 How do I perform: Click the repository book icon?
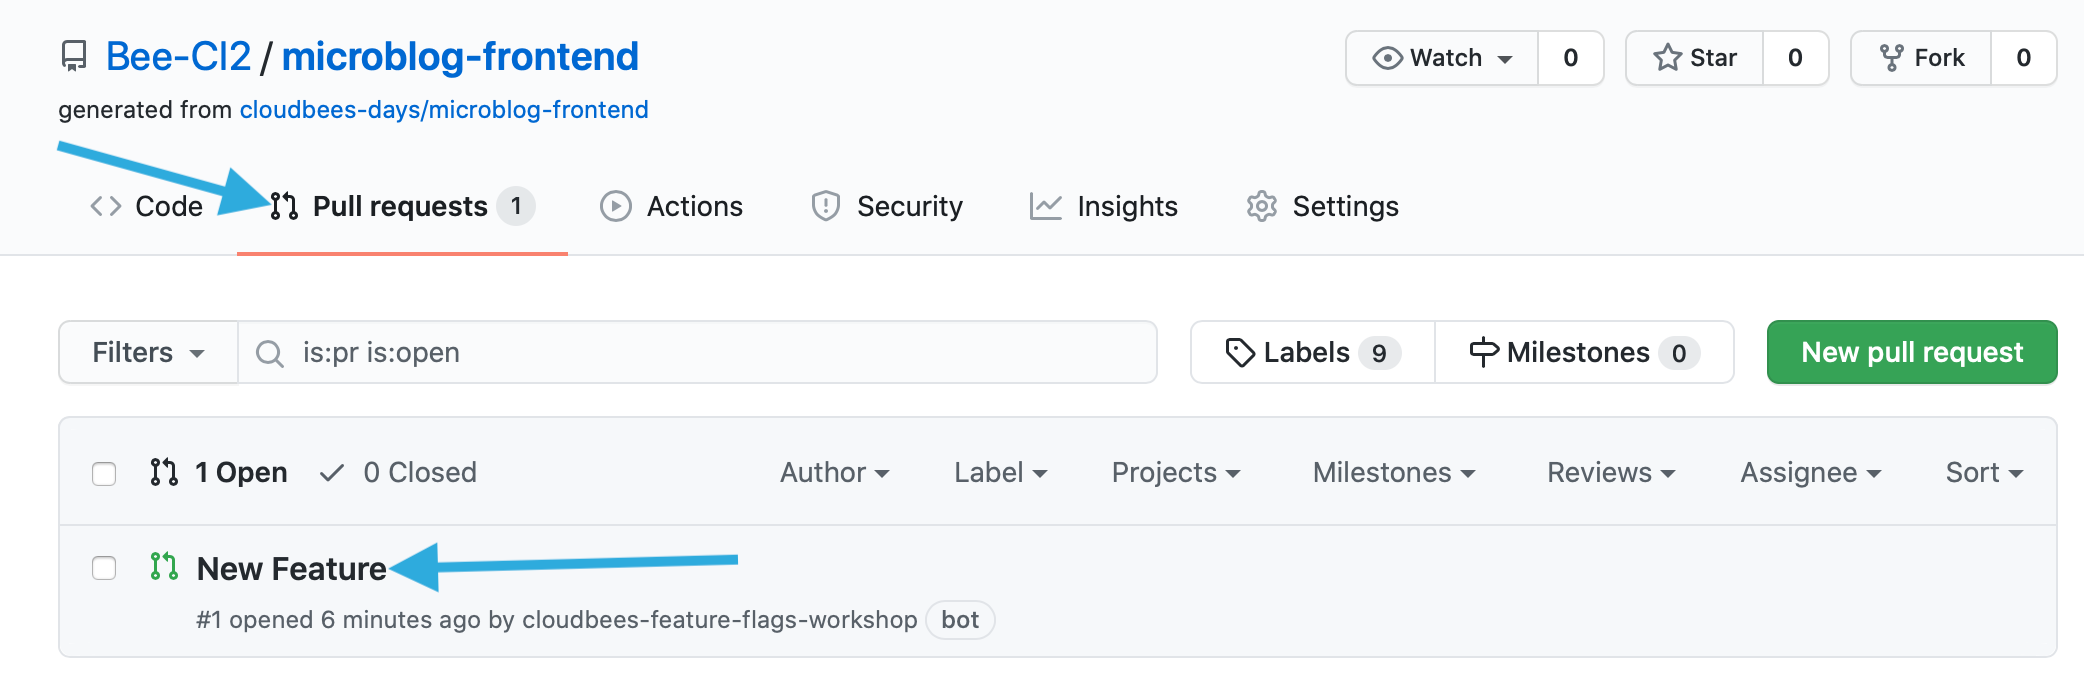(73, 57)
